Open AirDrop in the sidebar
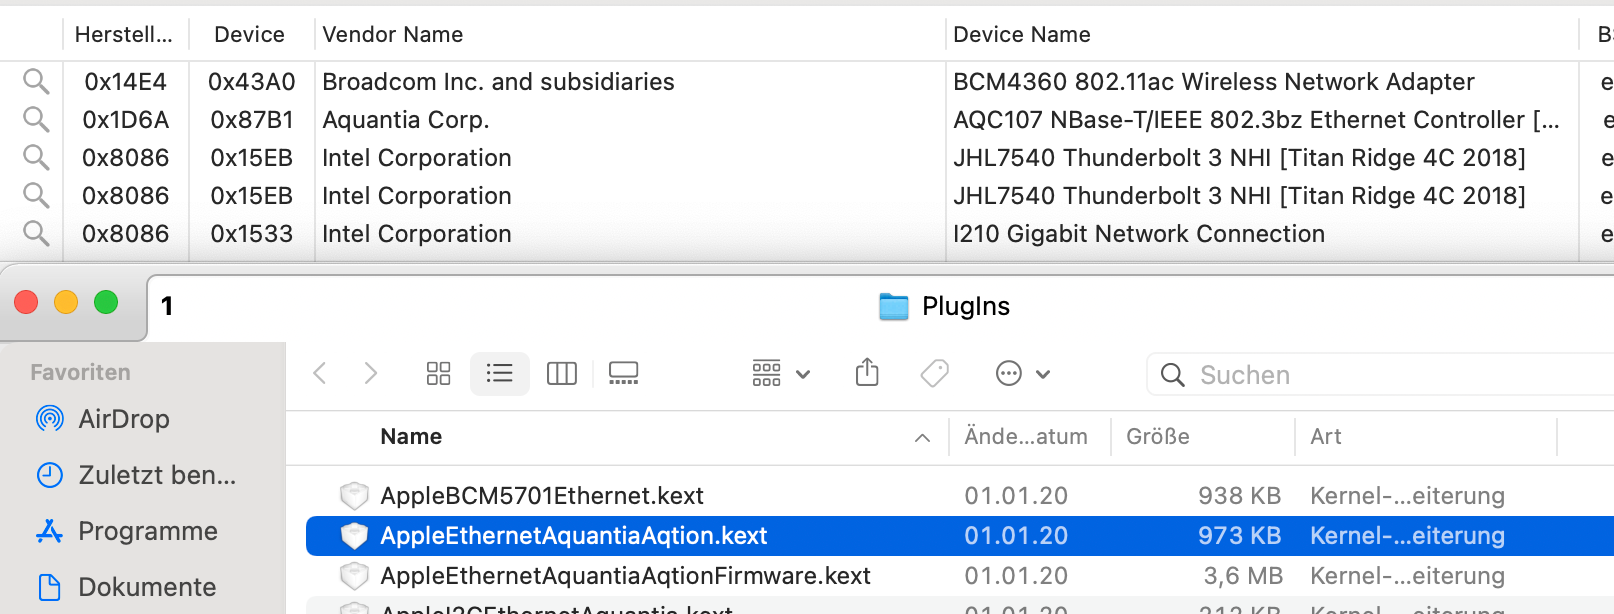 [x=123, y=419]
